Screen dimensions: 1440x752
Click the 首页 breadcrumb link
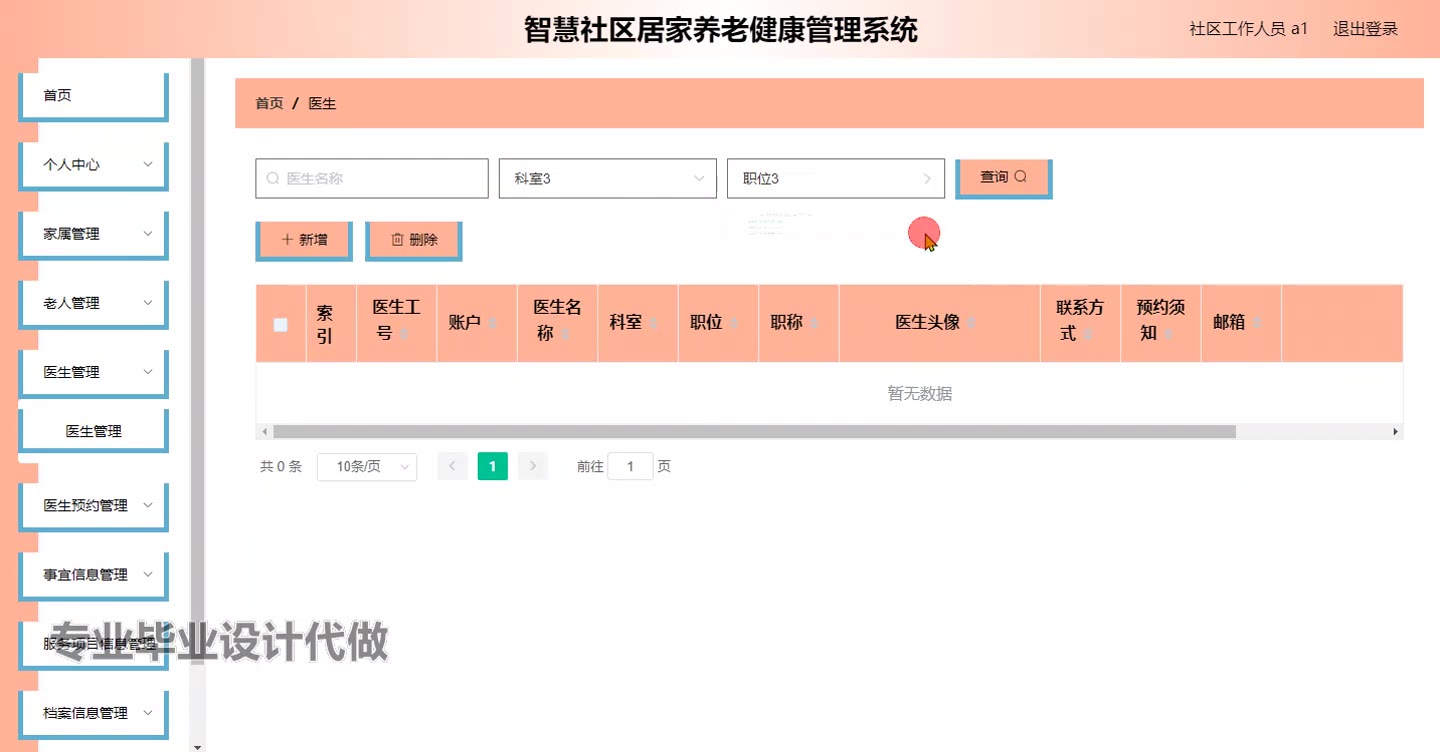tap(269, 103)
